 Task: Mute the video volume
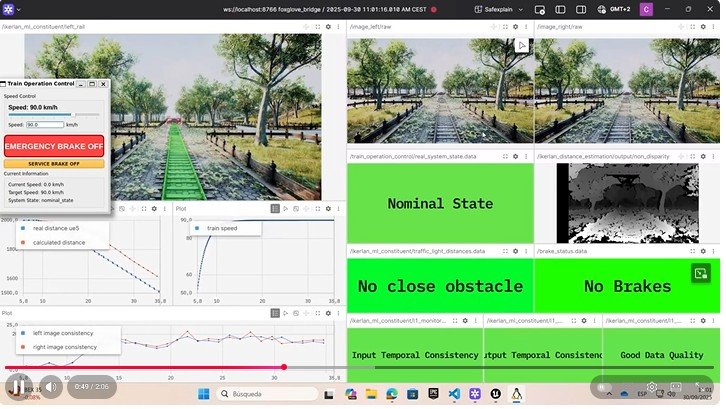tap(47, 386)
